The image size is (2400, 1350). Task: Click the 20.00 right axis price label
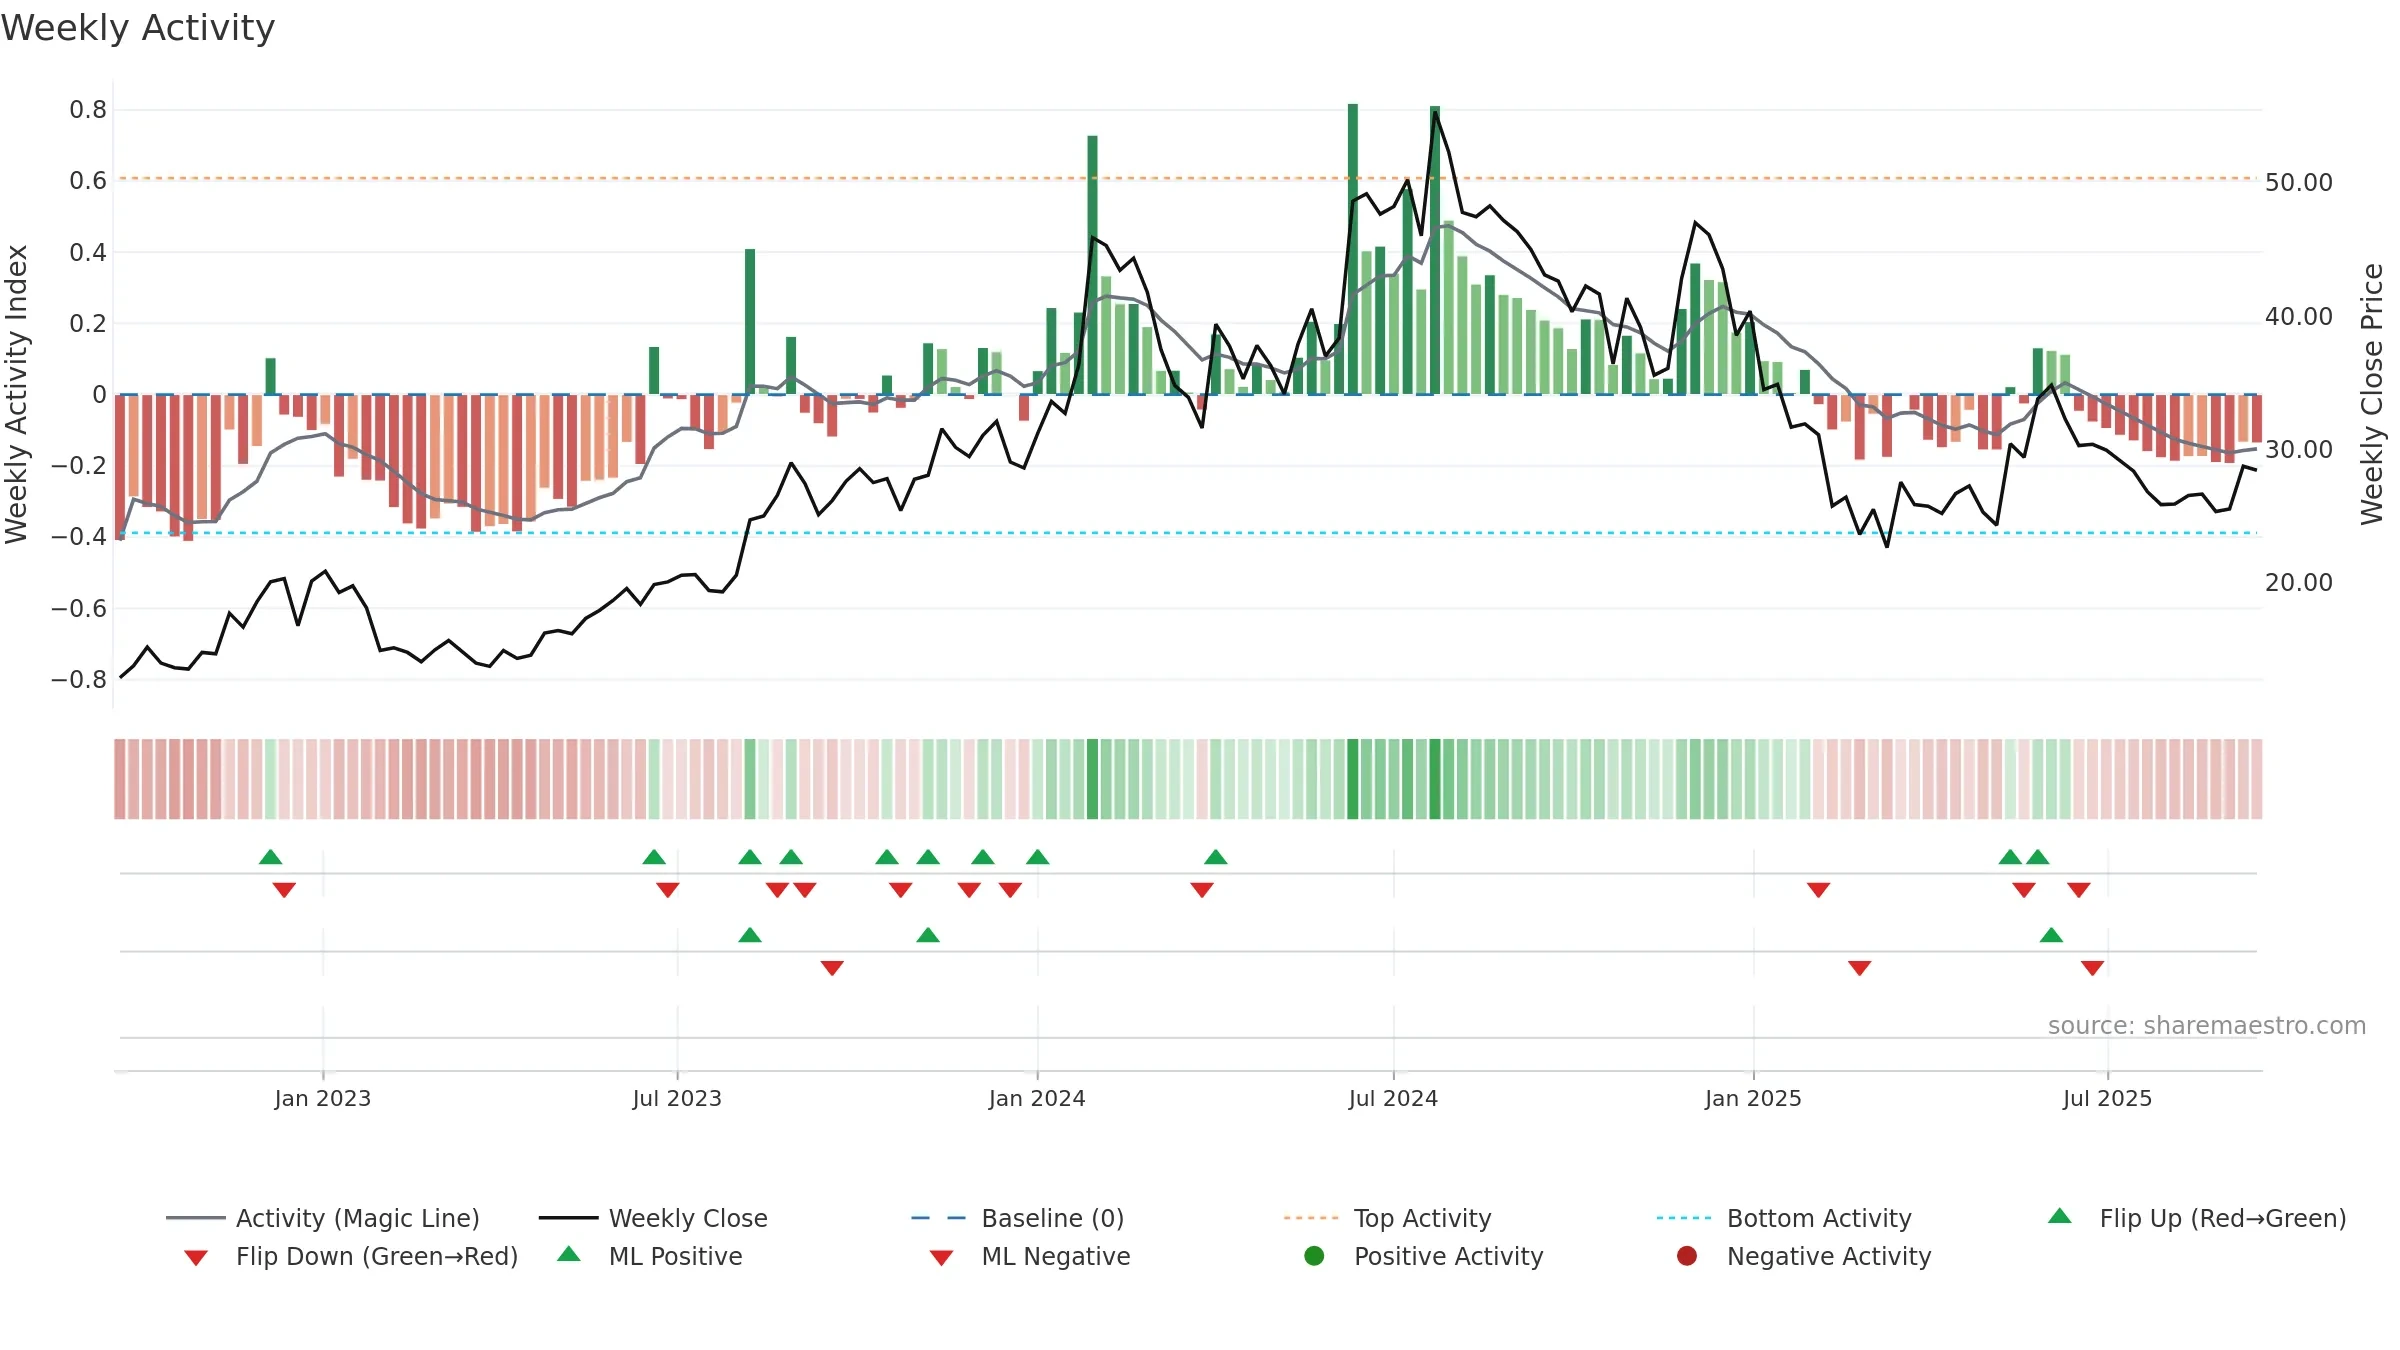point(2298,582)
